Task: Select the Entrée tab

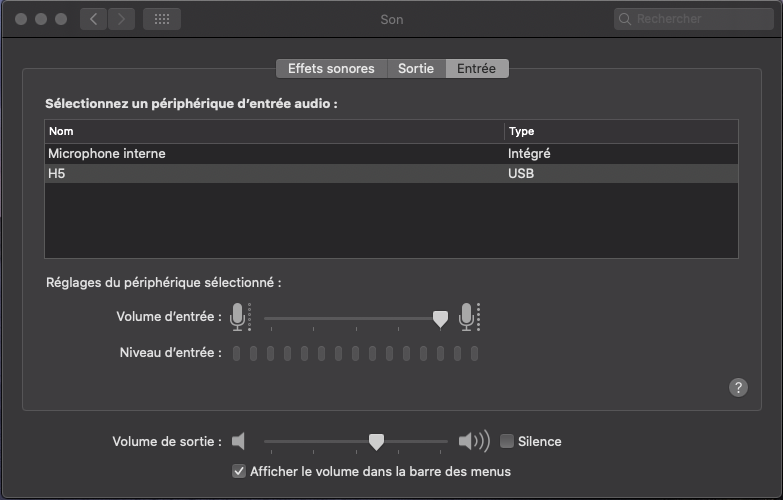Action: click(477, 68)
